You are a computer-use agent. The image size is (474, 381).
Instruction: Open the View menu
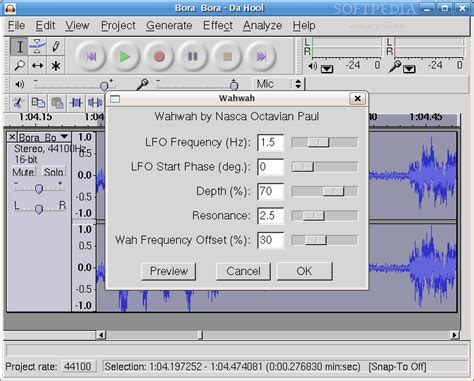click(x=77, y=26)
